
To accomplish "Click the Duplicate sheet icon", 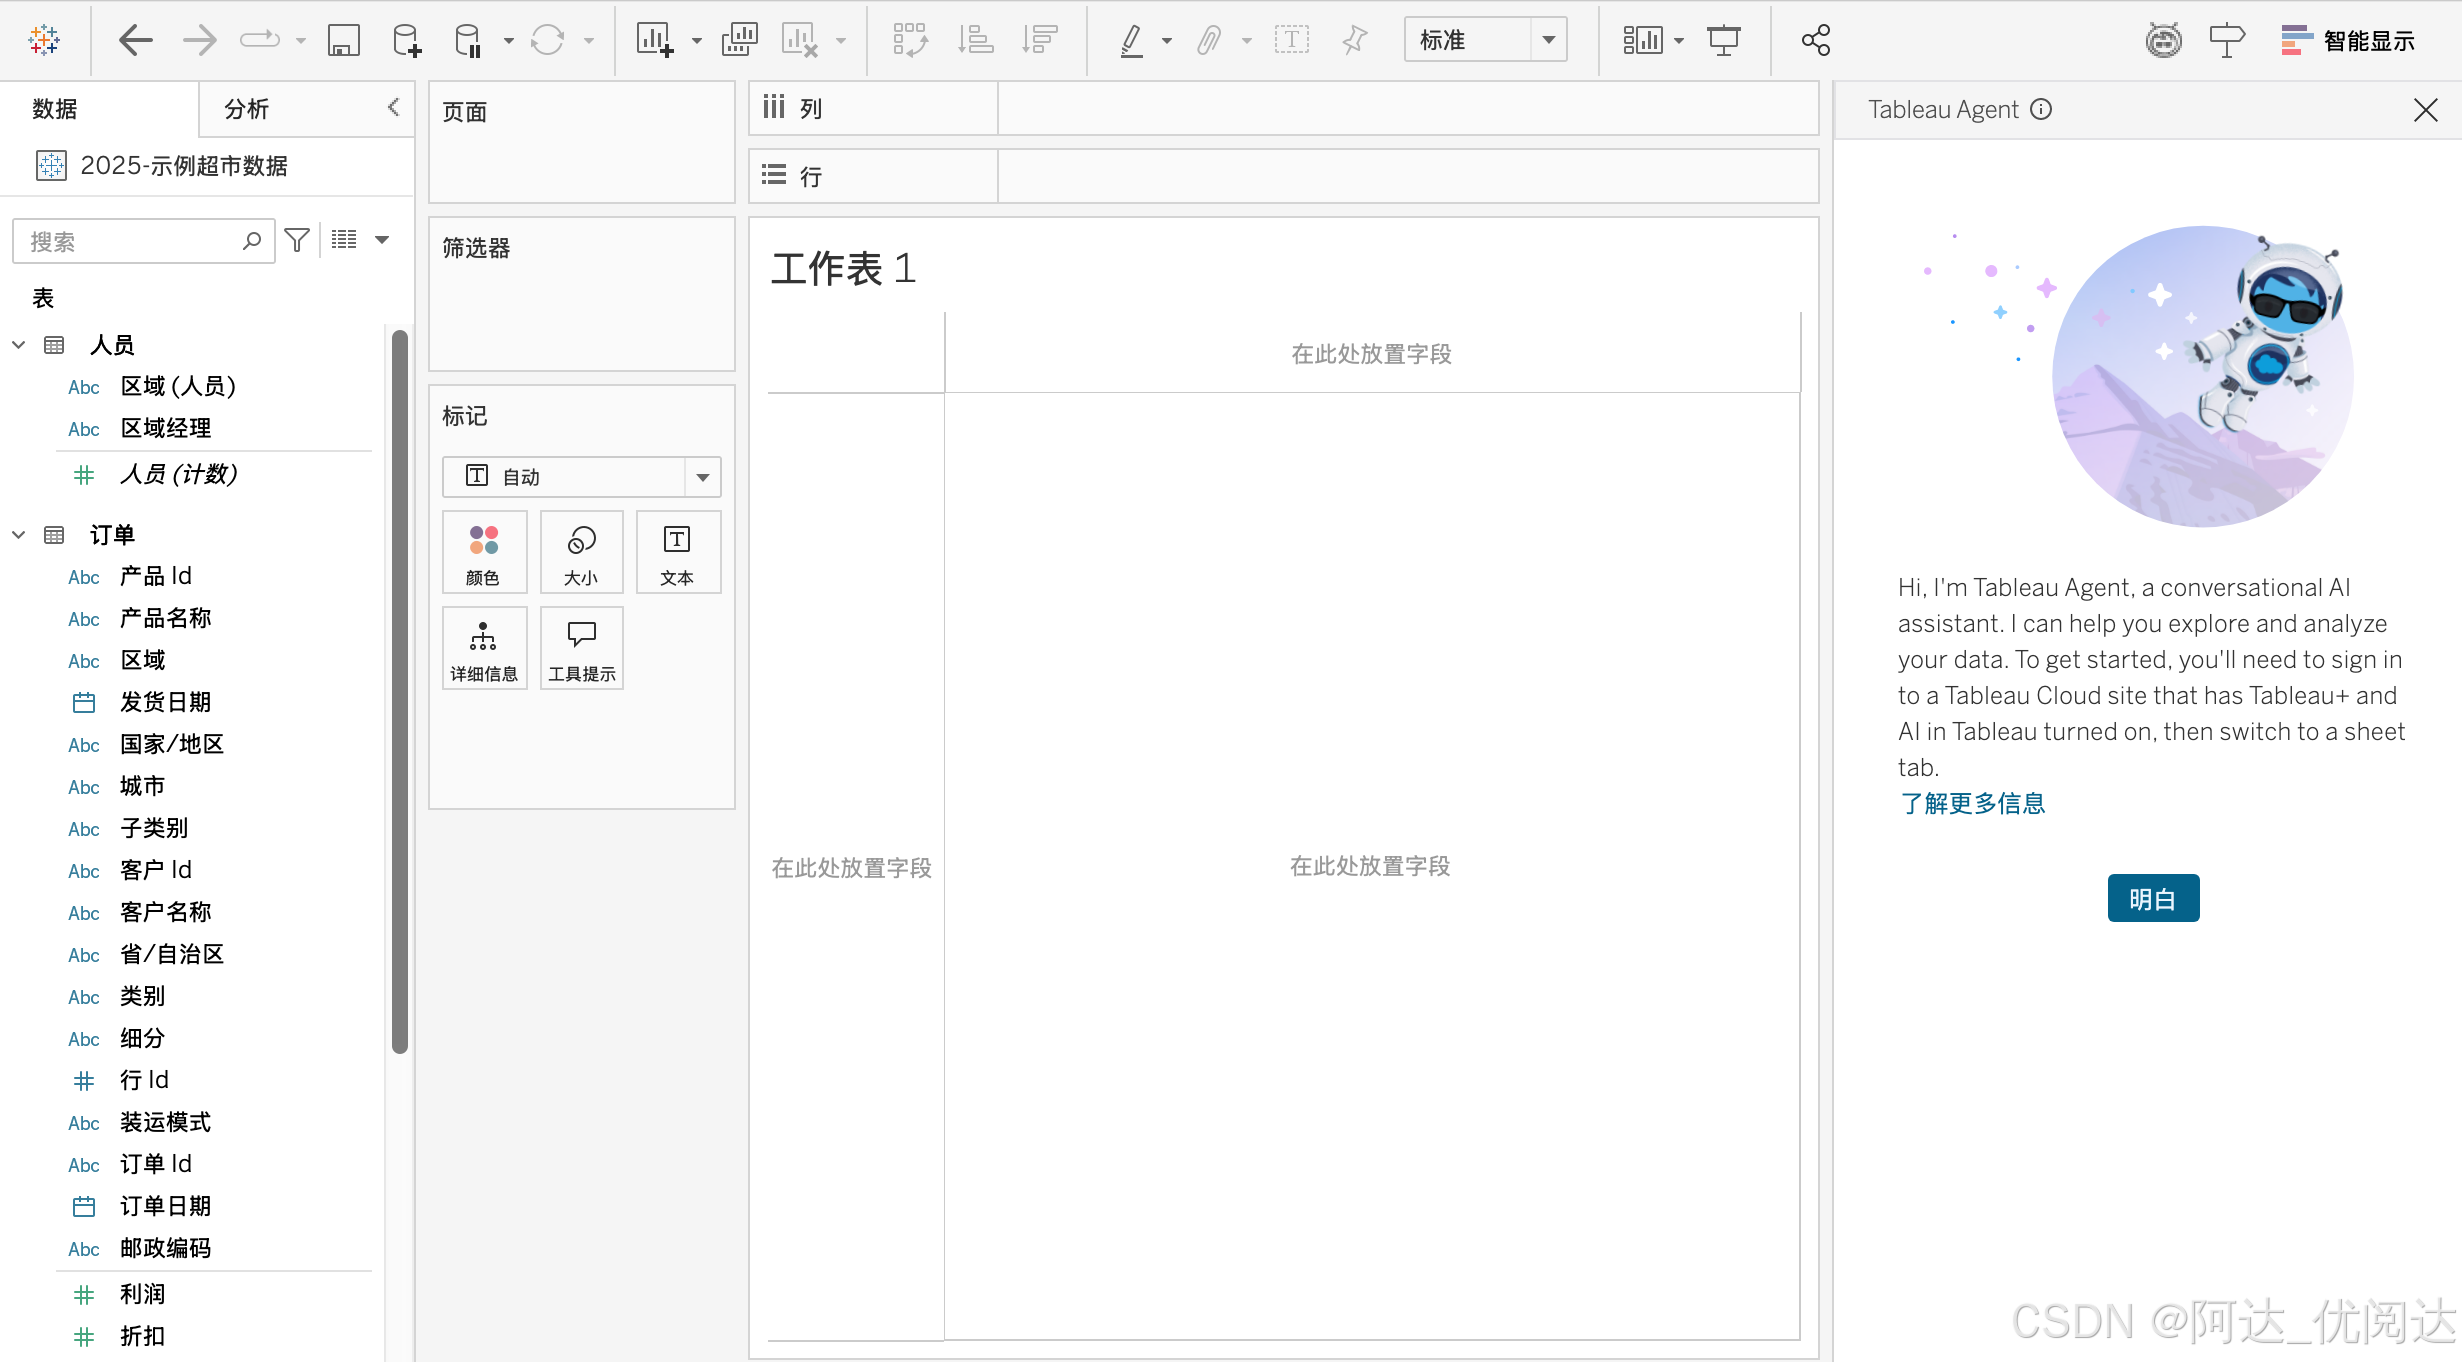I will (739, 41).
